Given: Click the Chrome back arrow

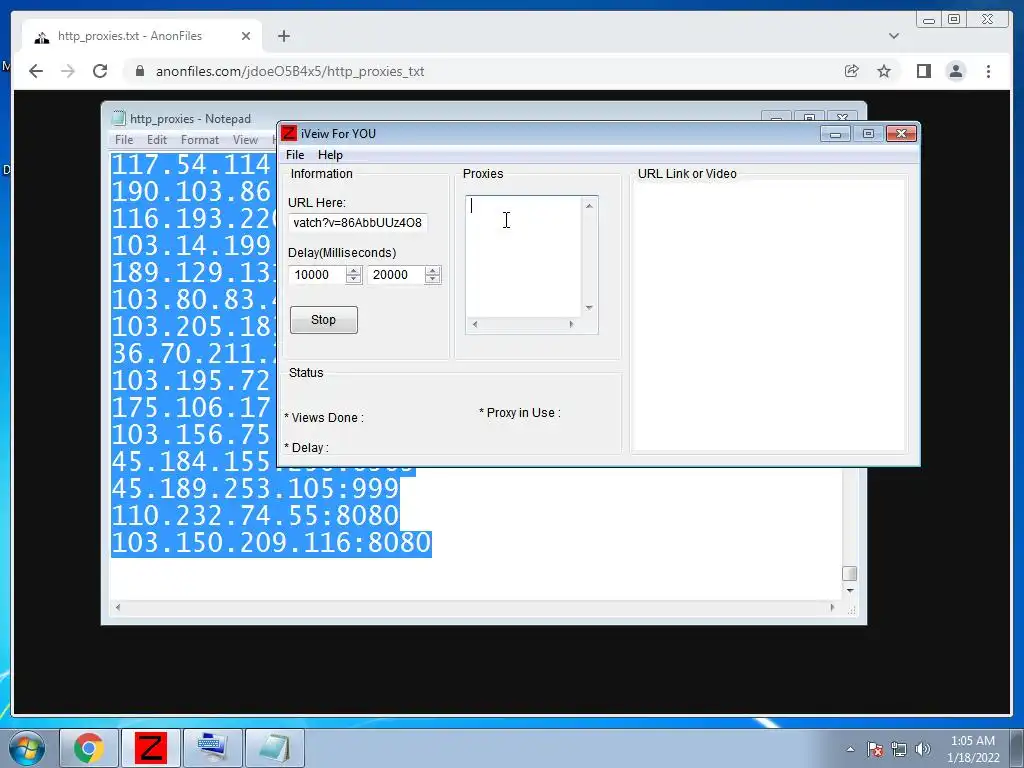Looking at the screenshot, I should (x=36, y=71).
